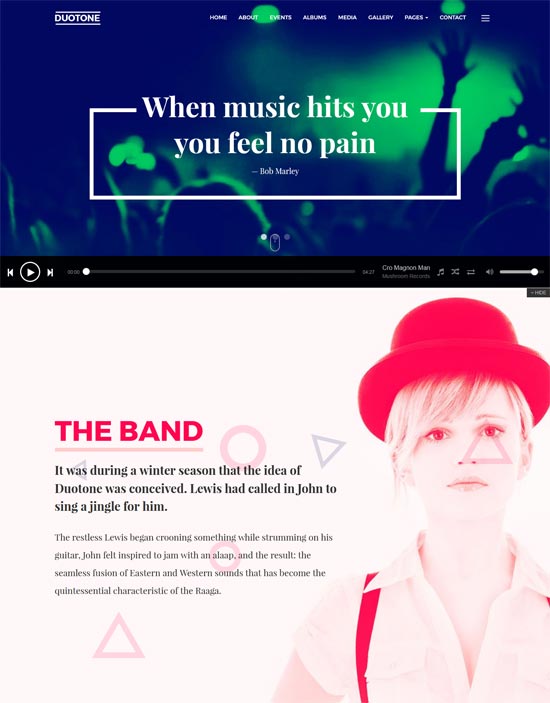Select the first slider dot

pyautogui.click(x=264, y=237)
